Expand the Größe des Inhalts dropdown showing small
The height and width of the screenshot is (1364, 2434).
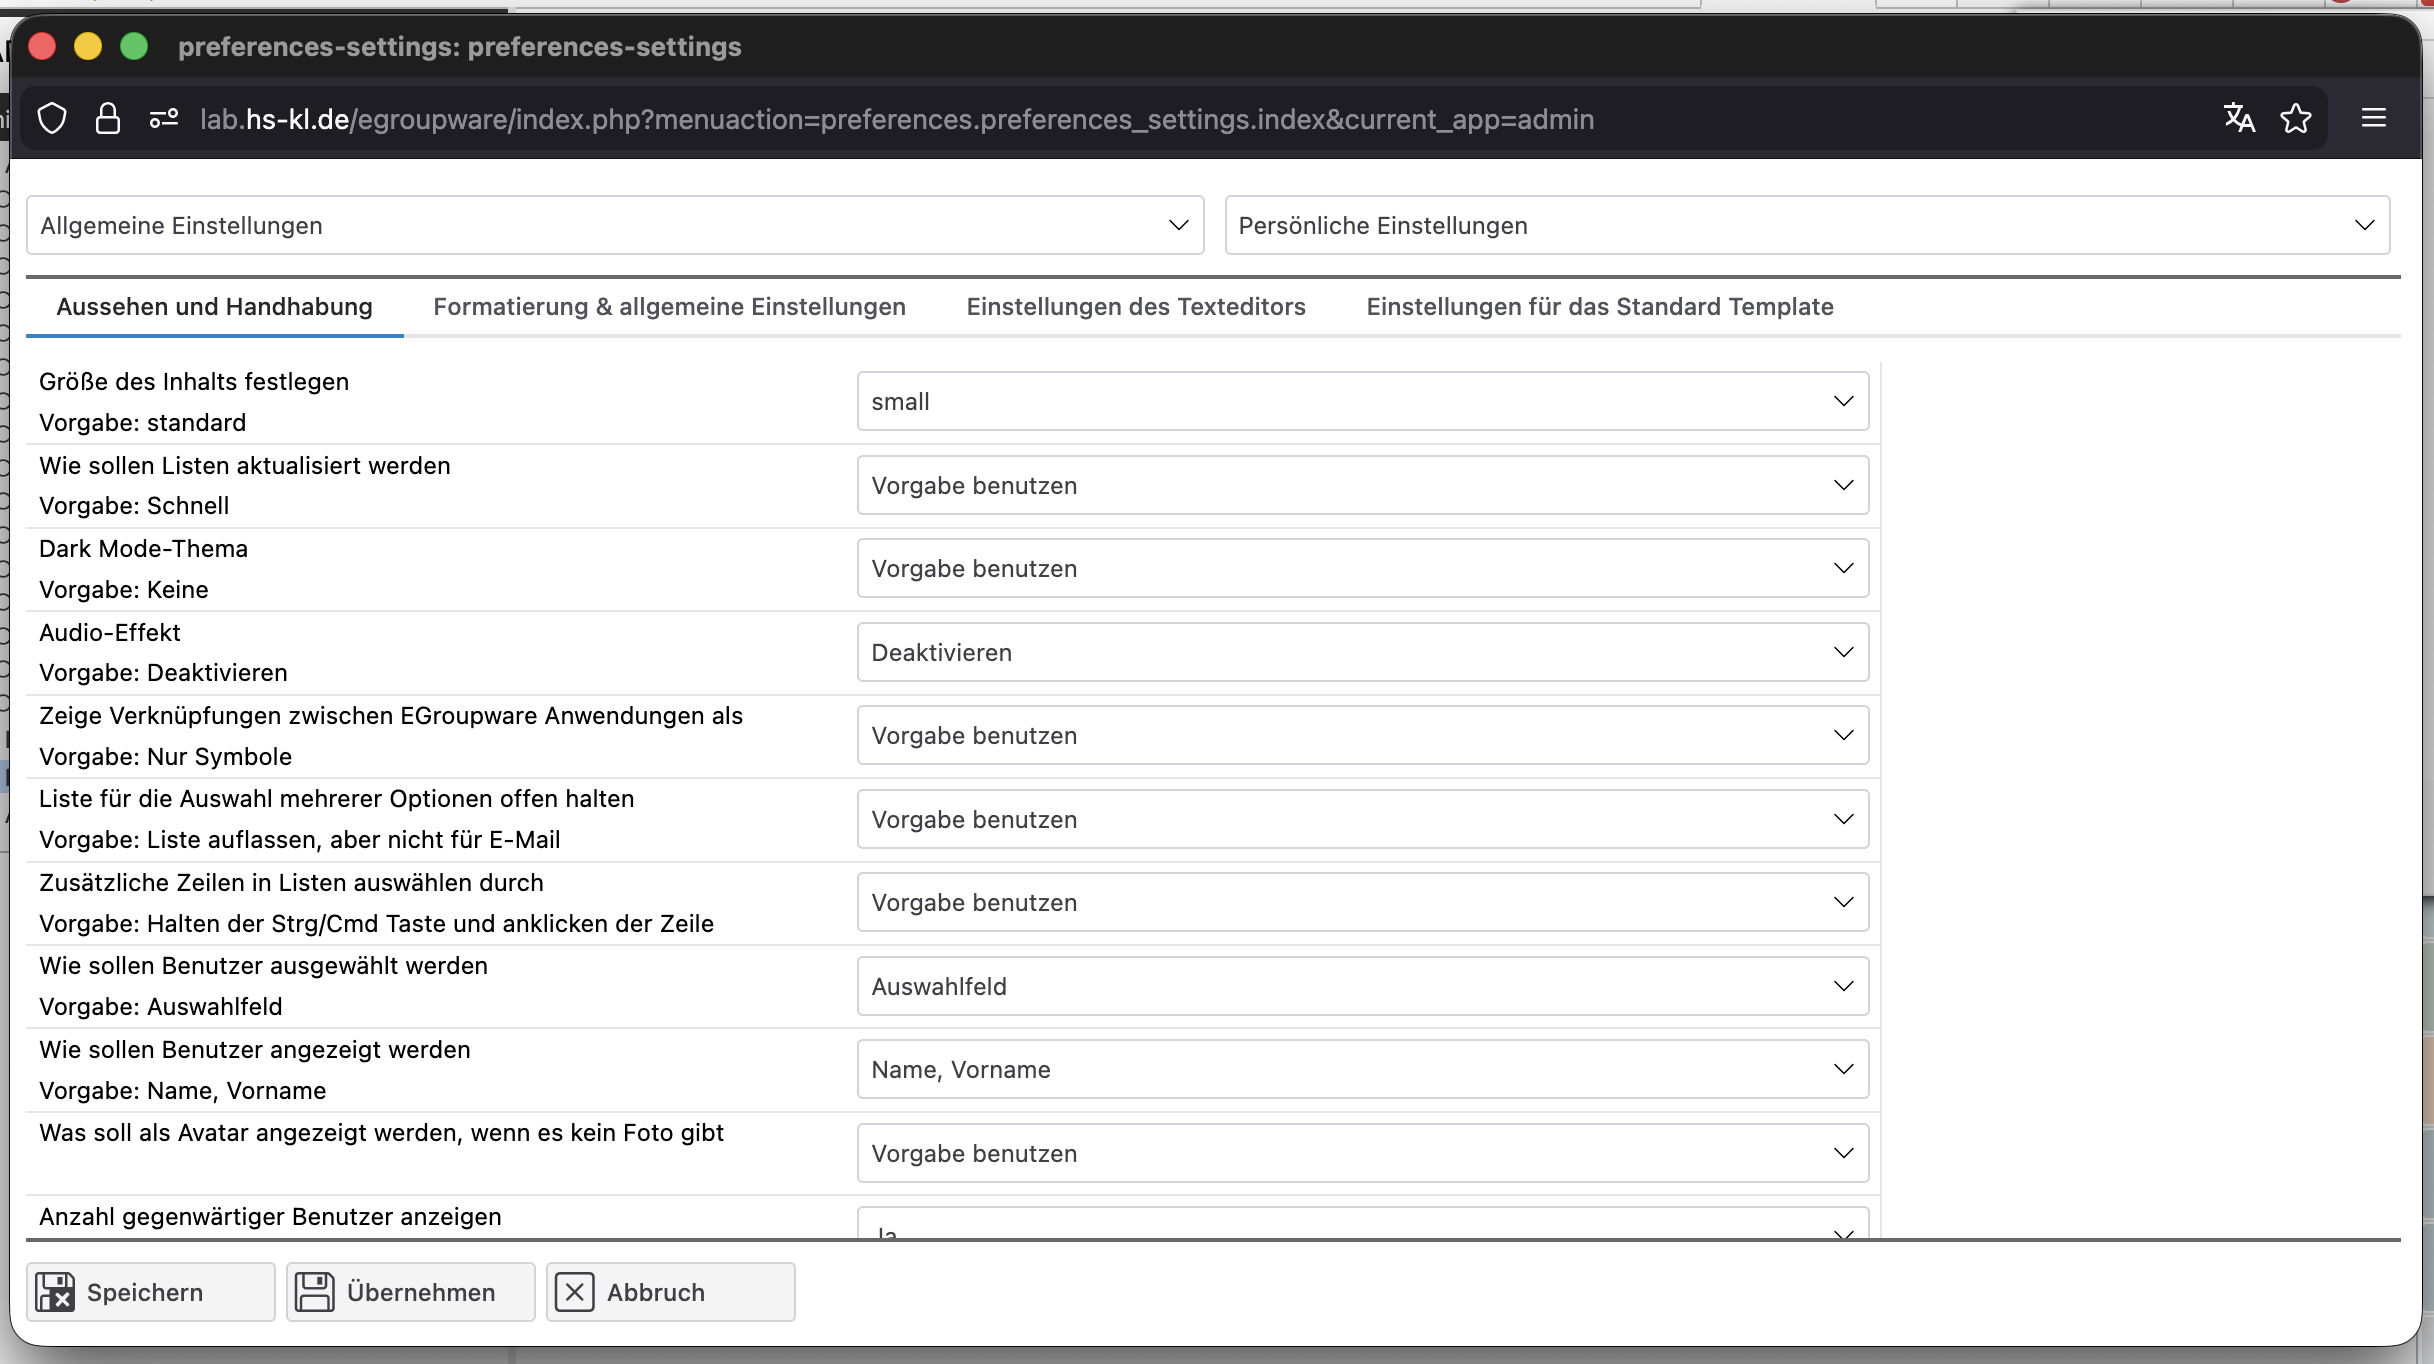[x=1362, y=402]
